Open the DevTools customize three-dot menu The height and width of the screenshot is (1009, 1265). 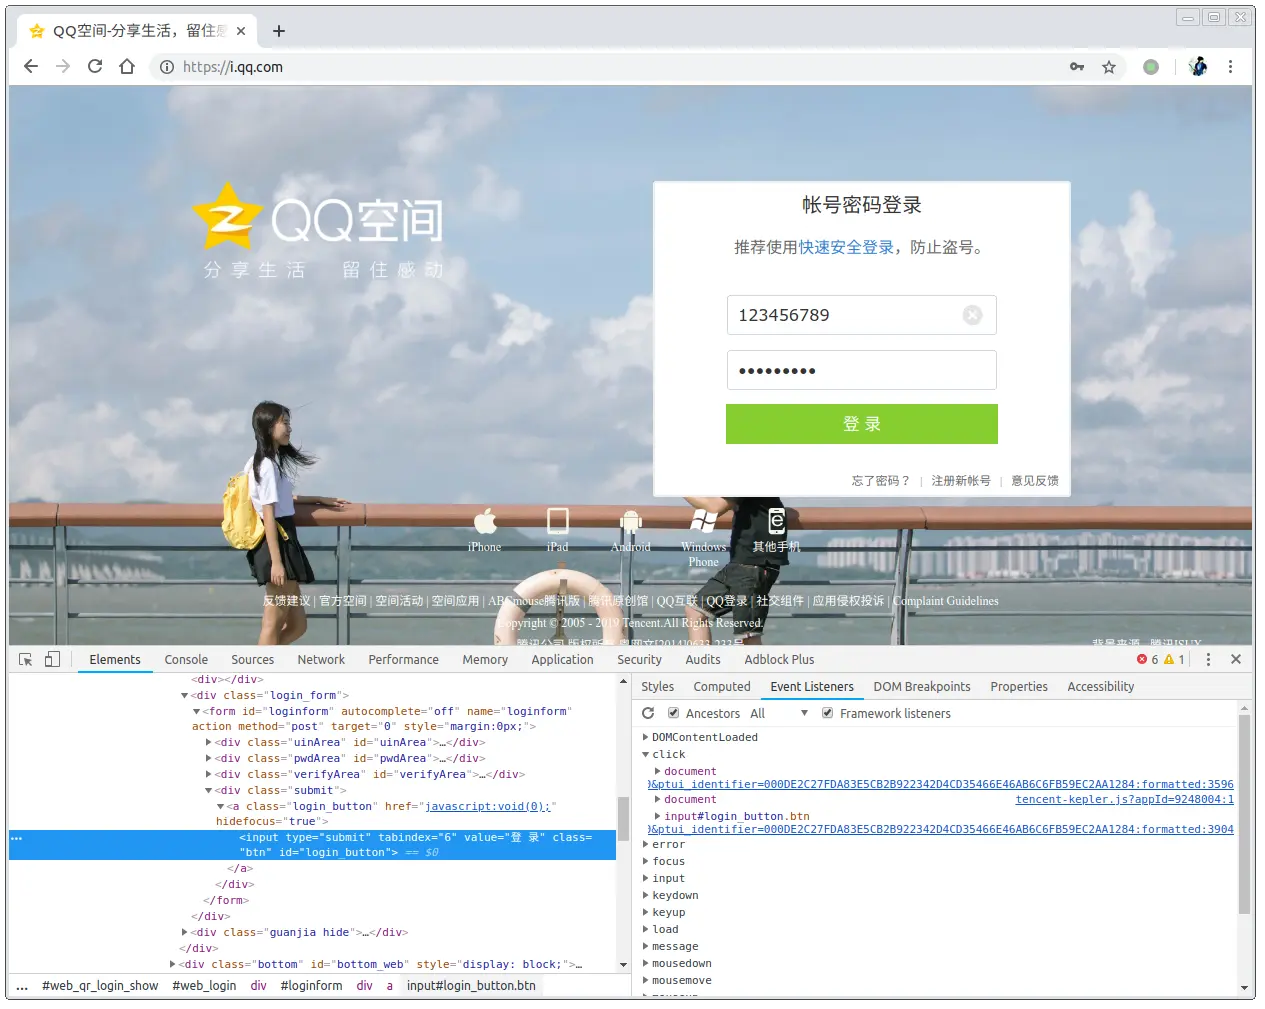pyautogui.click(x=1208, y=660)
